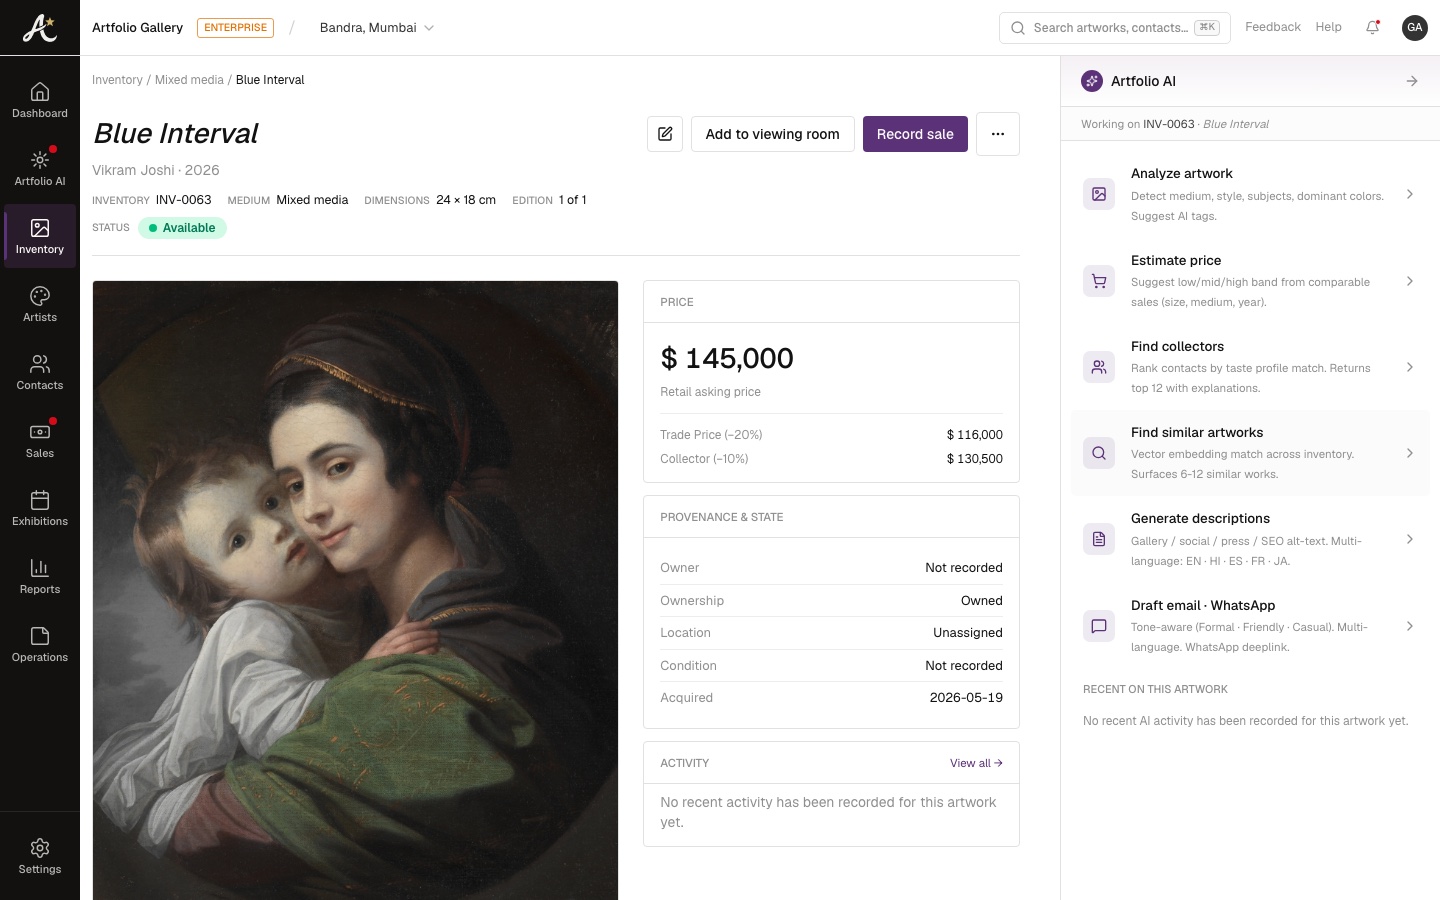The width and height of the screenshot is (1440, 900).
Task: Click the Record sale button
Action: (x=915, y=134)
